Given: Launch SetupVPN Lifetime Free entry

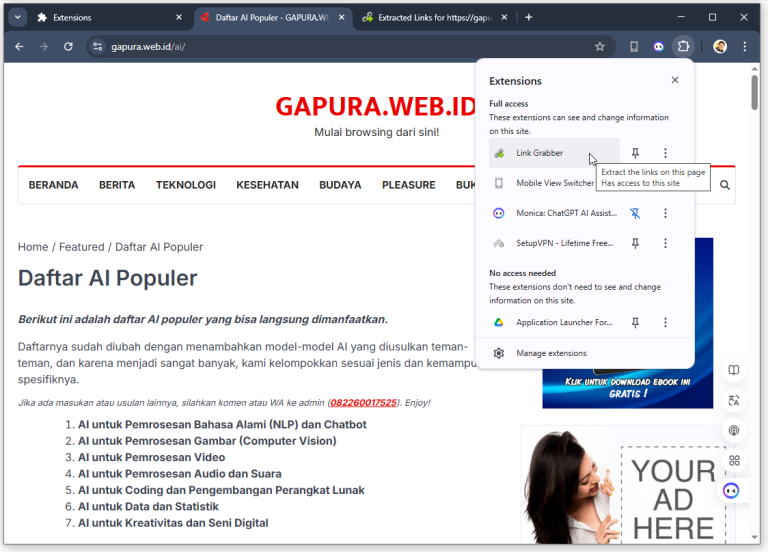Looking at the screenshot, I should pos(554,243).
